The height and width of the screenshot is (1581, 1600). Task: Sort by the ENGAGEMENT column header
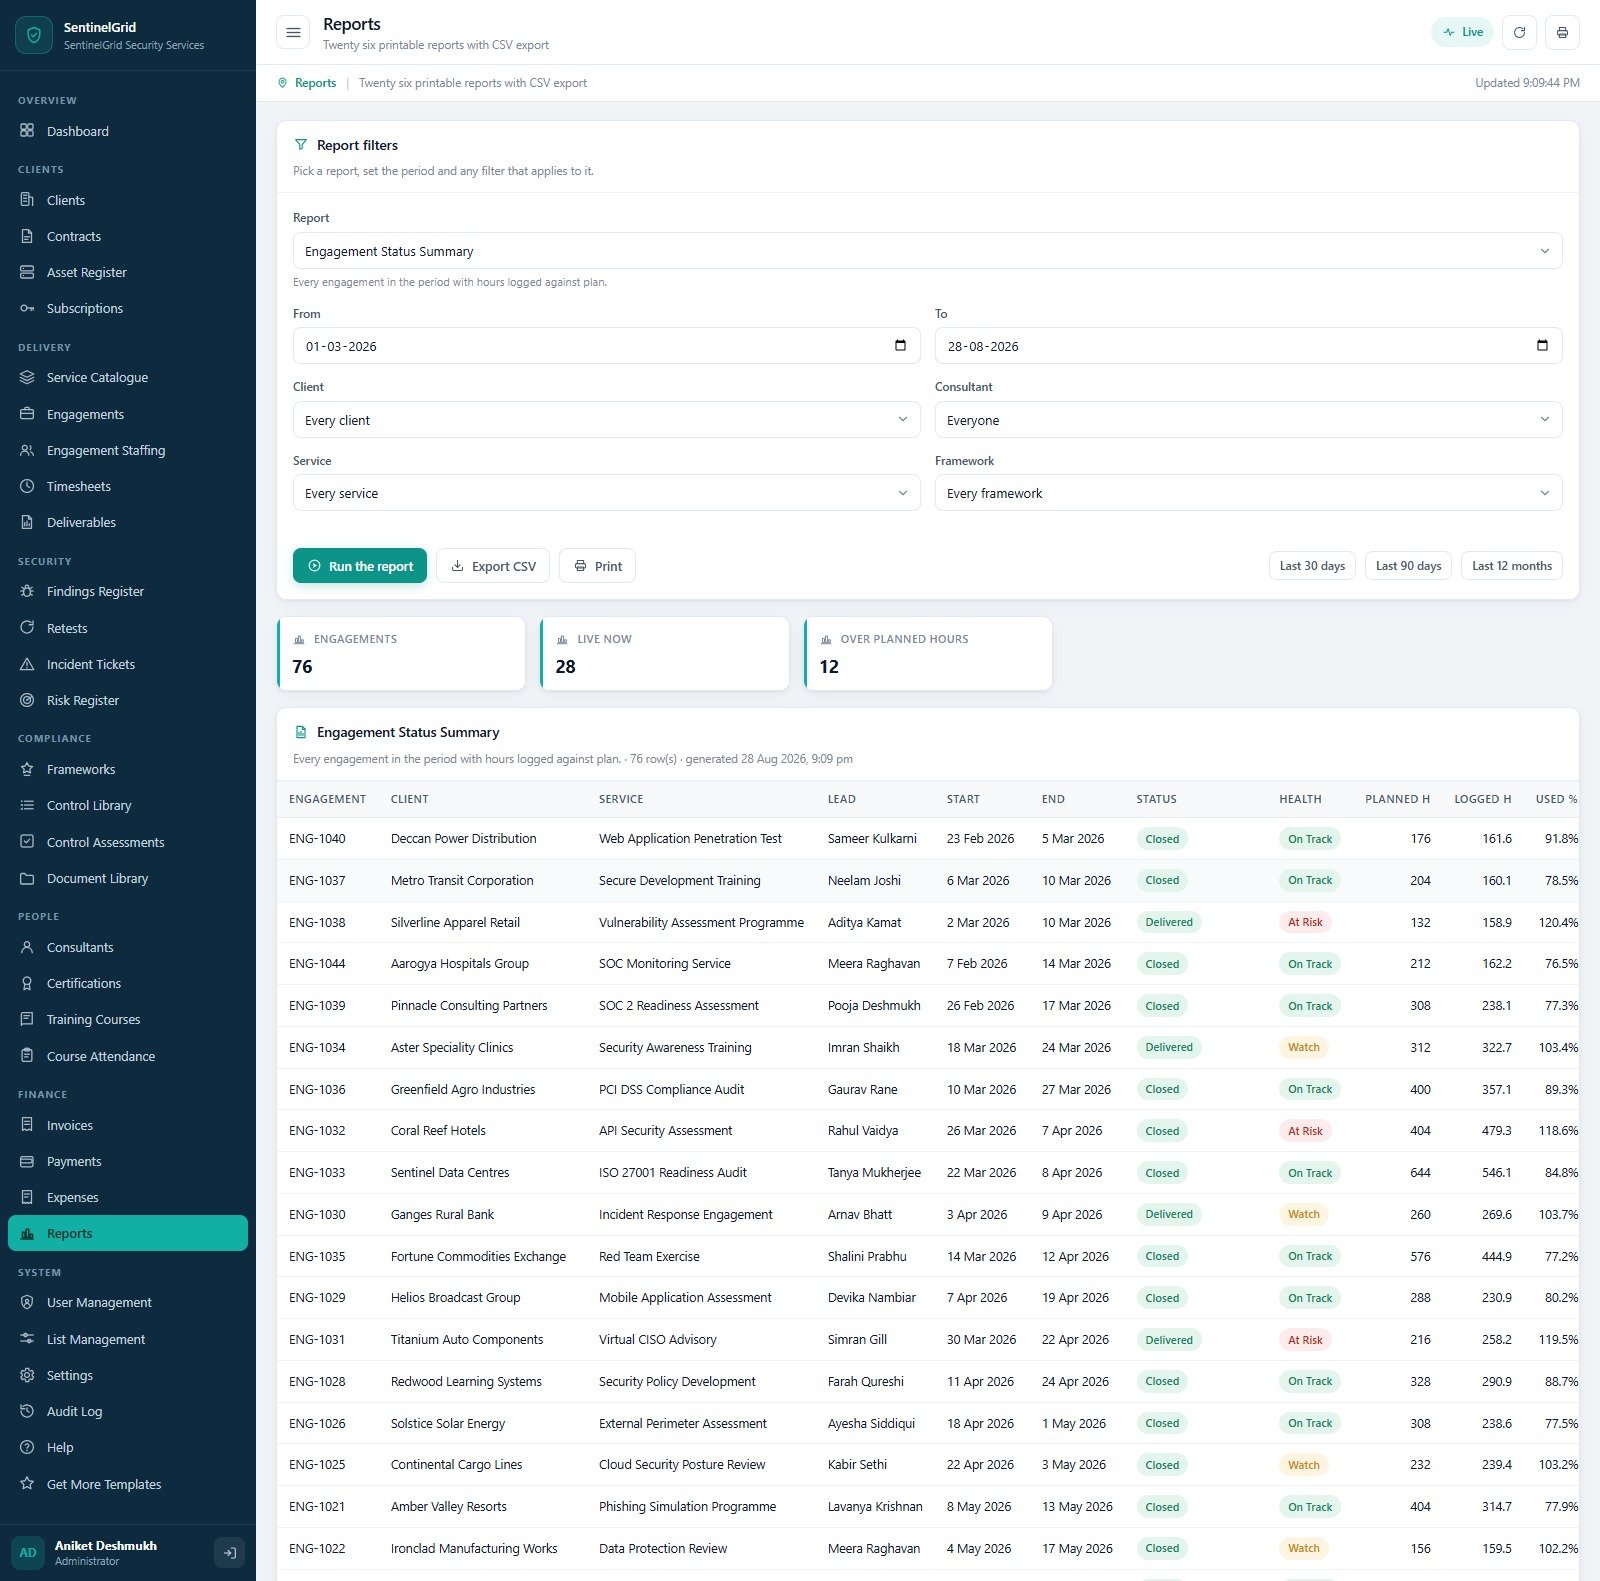(327, 799)
